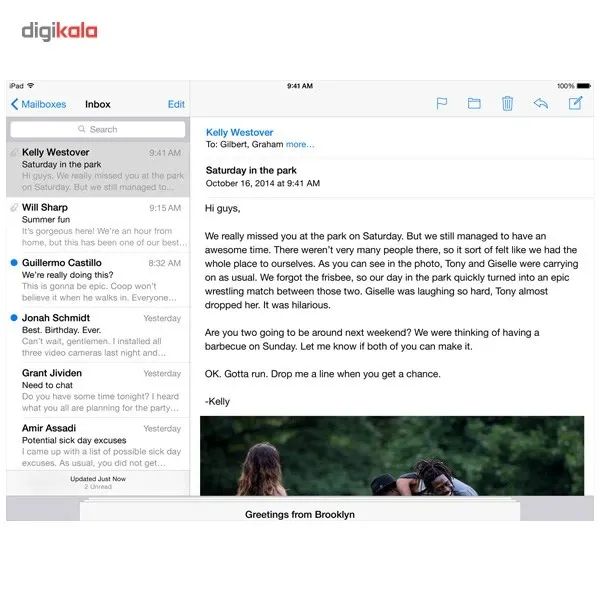Open the Will Sharp Summer fun email
The width and height of the screenshot is (600, 600).
coord(98,225)
